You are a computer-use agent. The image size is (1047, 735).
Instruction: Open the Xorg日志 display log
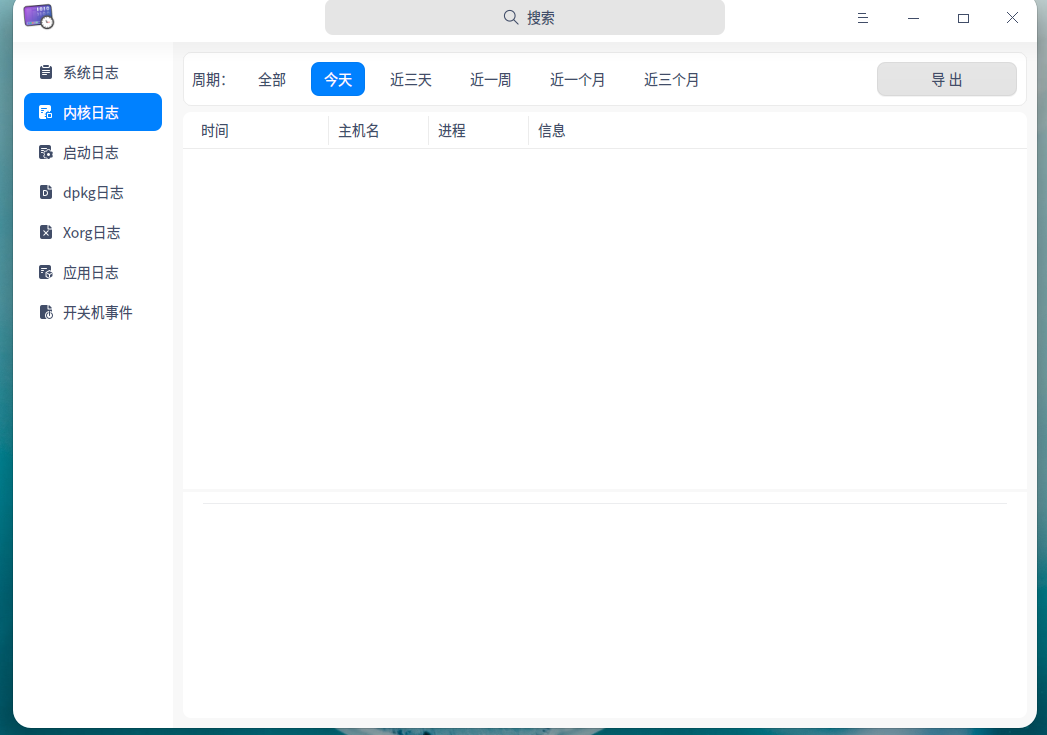pyautogui.click(x=92, y=232)
